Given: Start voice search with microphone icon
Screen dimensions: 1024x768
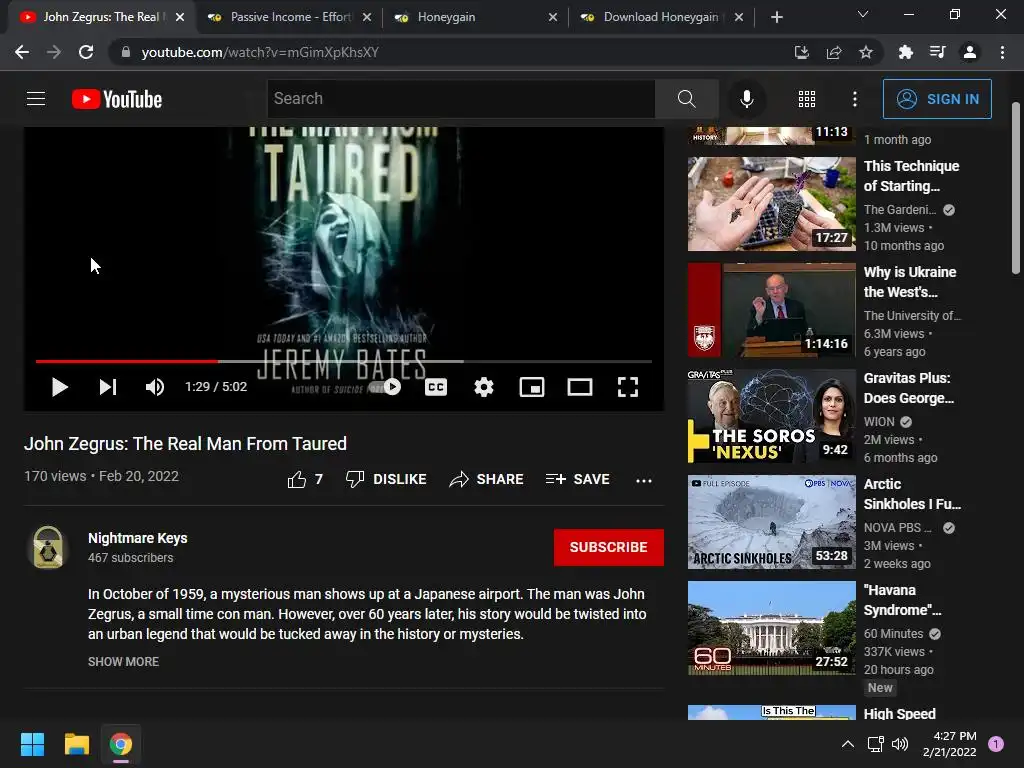Looking at the screenshot, I should click(746, 99).
